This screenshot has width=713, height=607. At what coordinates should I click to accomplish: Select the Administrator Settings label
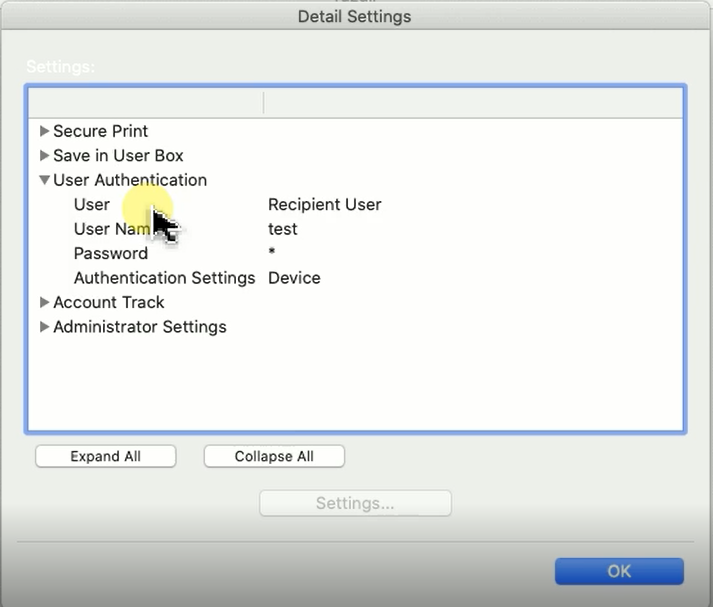[x=140, y=327]
